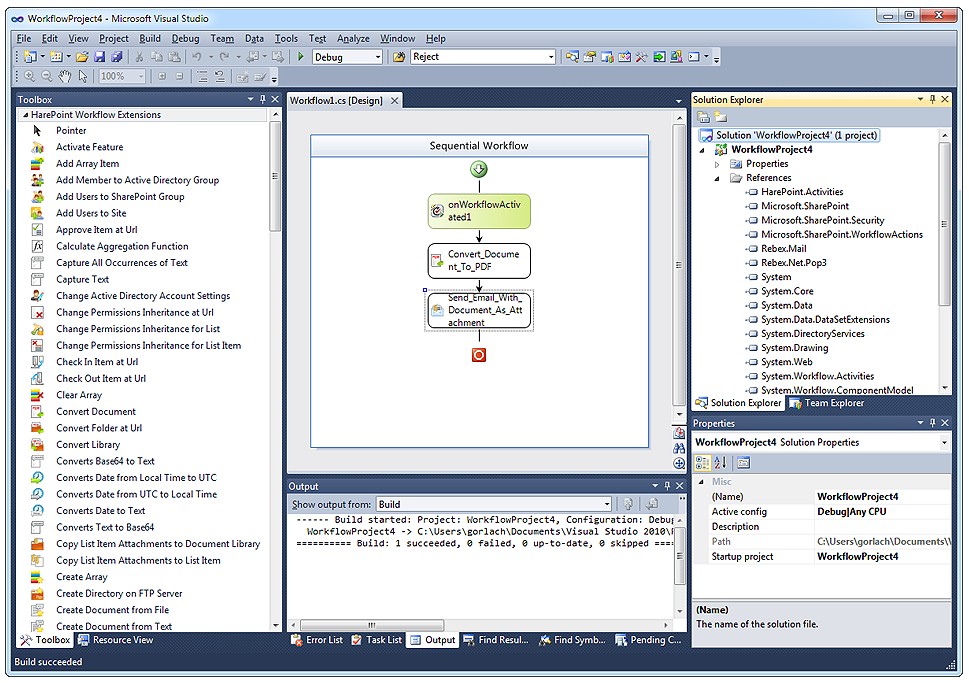This screenshot has width=969, height=683.
Task: Select the onWorkflowActivated1 activity
Action: point(479,211)
